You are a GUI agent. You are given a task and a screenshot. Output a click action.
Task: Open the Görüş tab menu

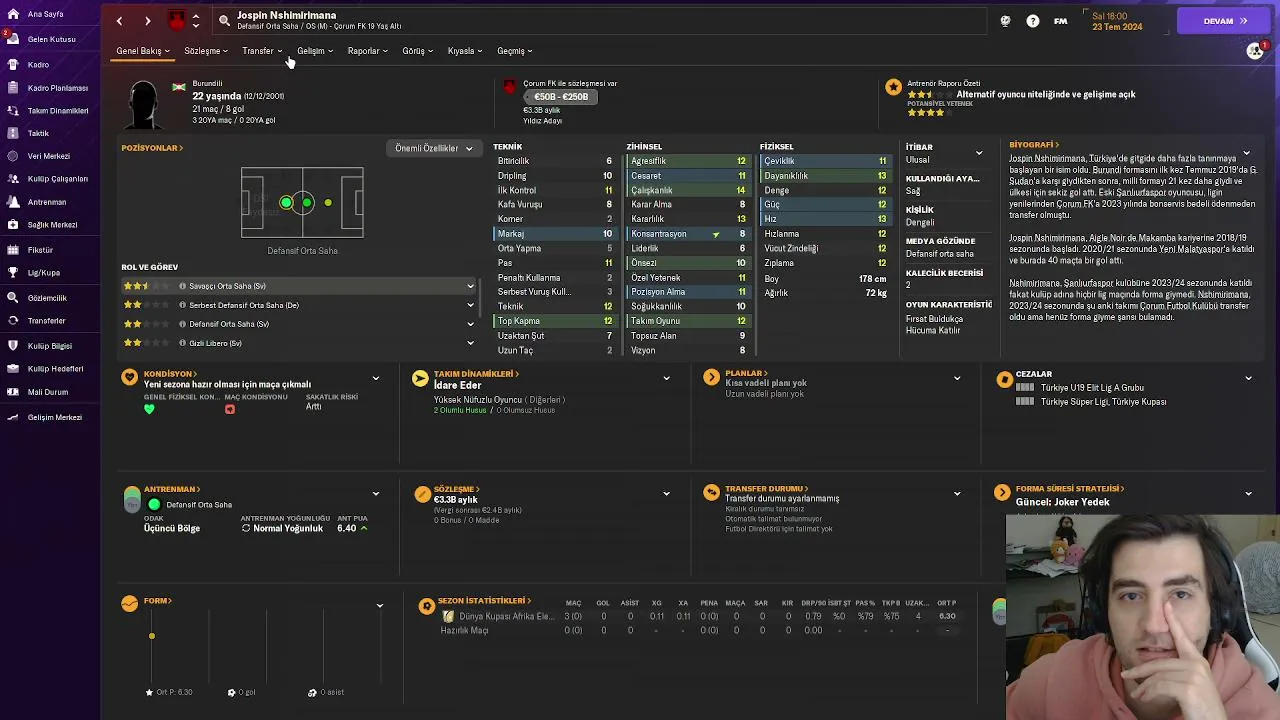click(x=418, y=51)
